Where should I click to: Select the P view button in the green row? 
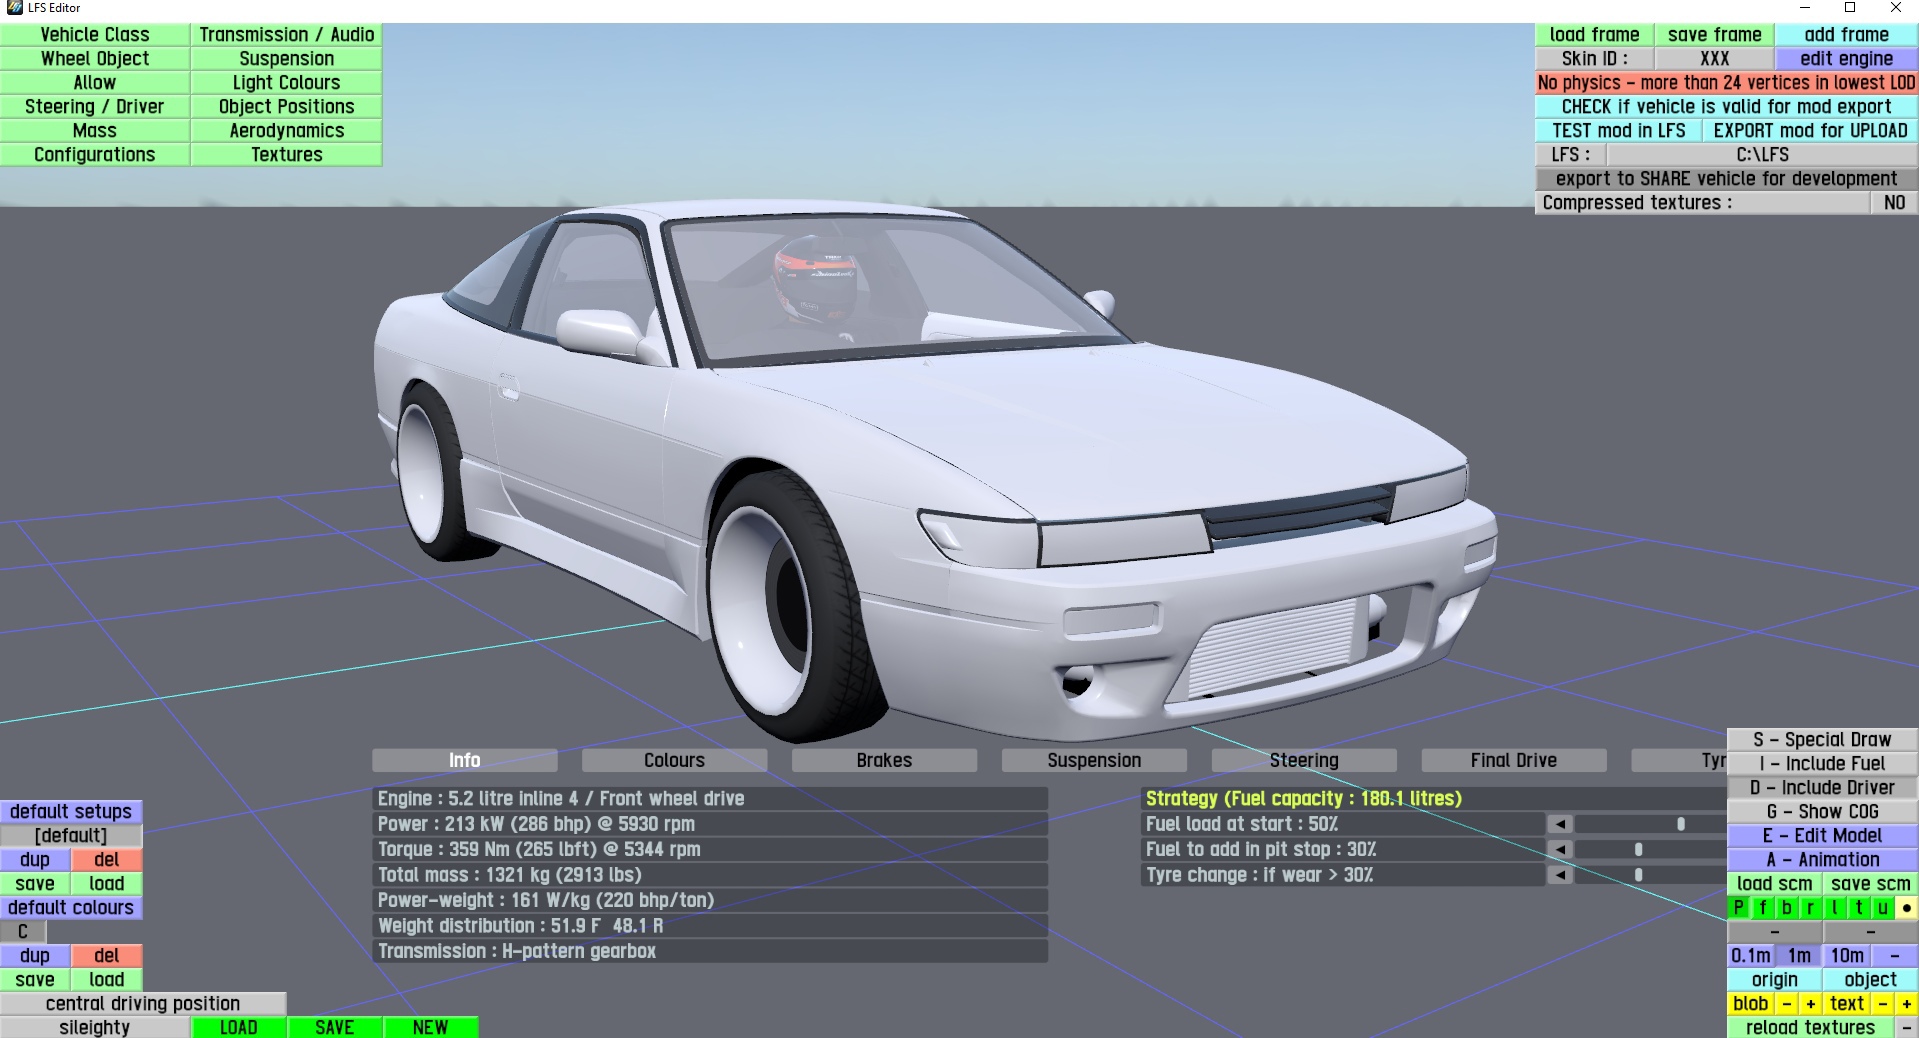[x=1739, y=908]
